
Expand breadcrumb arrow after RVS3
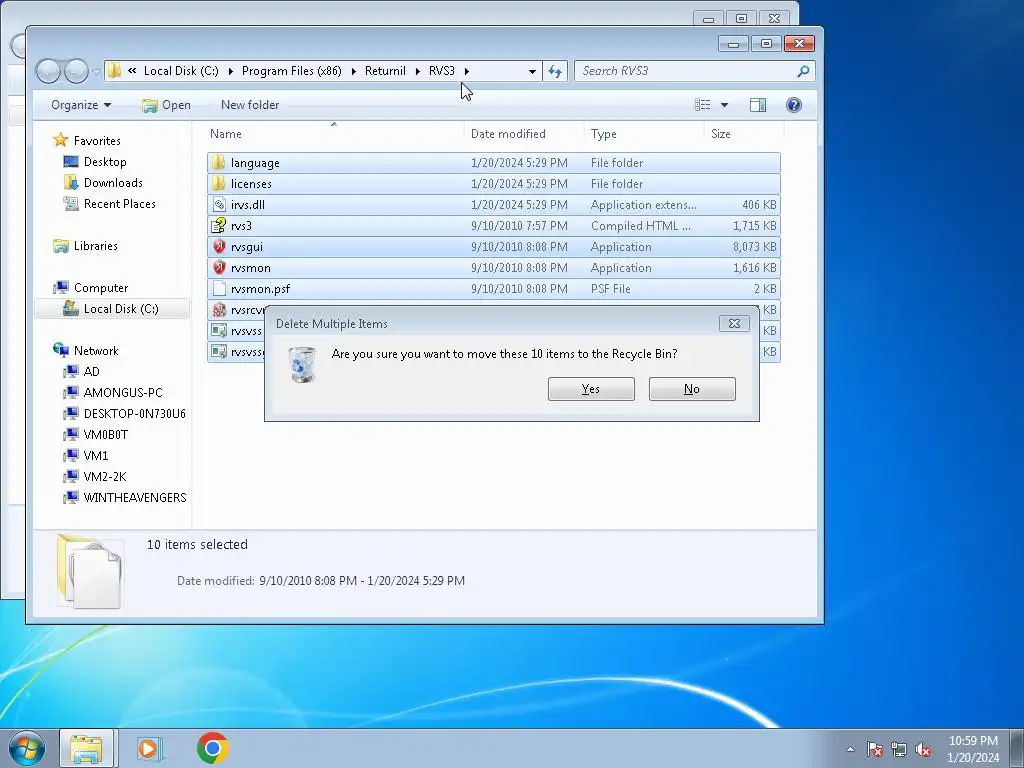click(x=466, y=71)
